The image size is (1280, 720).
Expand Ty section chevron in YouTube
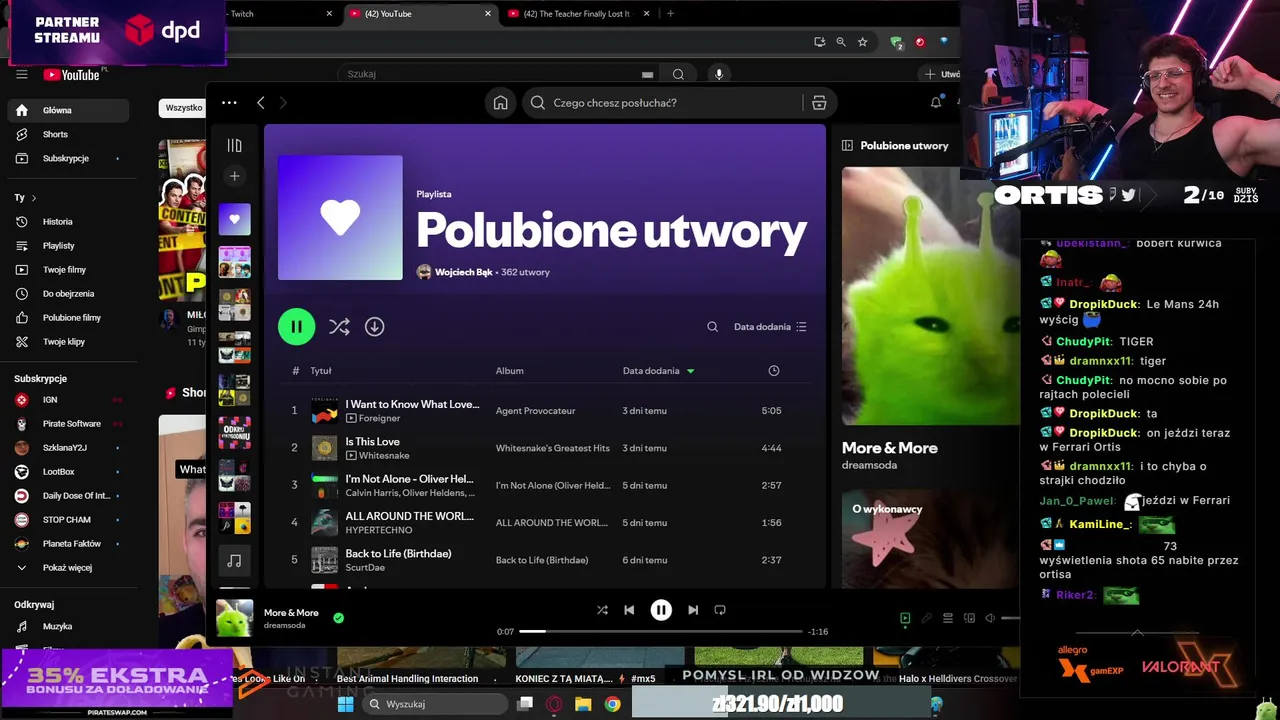click(34, 198)
